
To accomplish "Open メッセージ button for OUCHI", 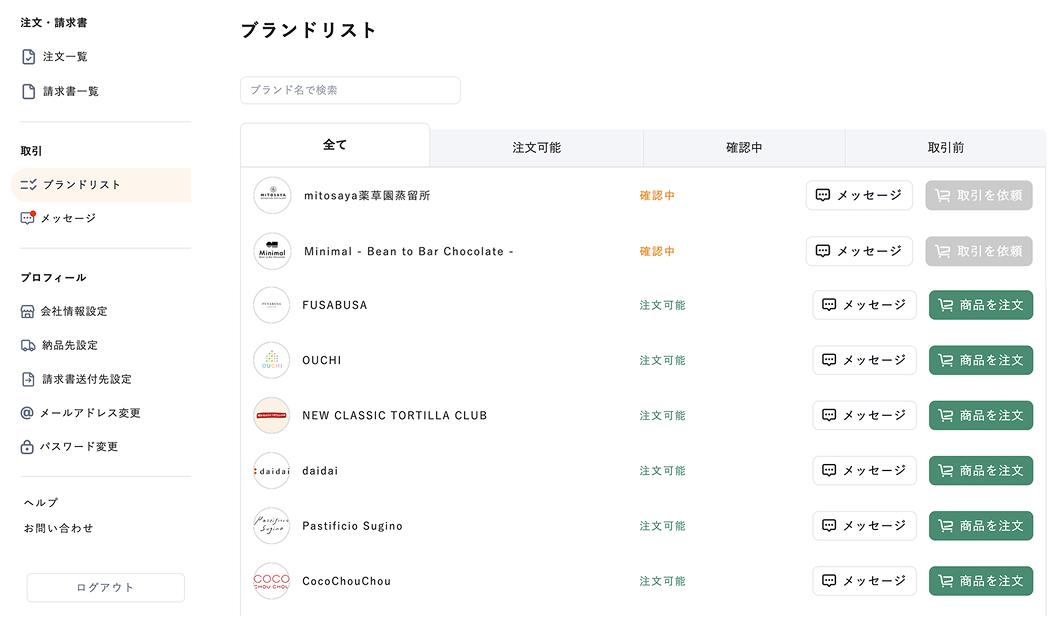I will tap(864, 360).
